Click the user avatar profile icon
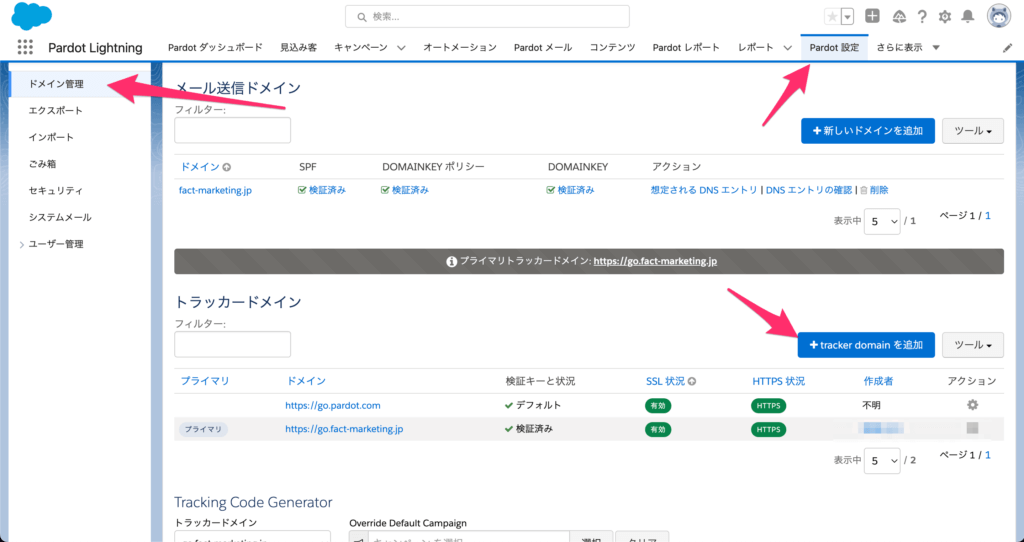Image resolution: width=1024 pixels, height=542 pixels. [x=998, y=16]
